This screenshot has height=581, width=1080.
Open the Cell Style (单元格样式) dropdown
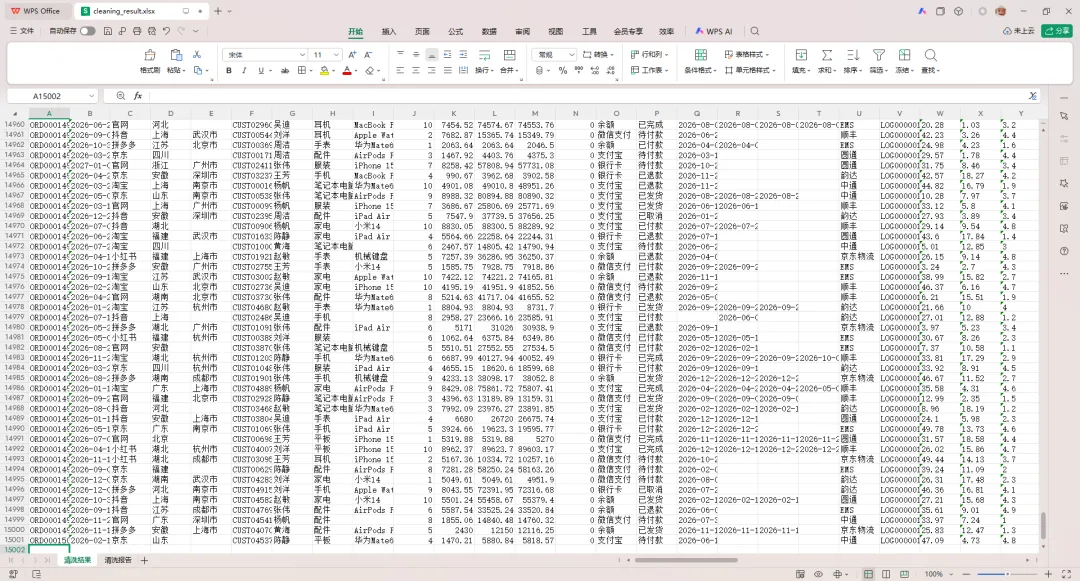pyautogui.click(x=750, y=70)
